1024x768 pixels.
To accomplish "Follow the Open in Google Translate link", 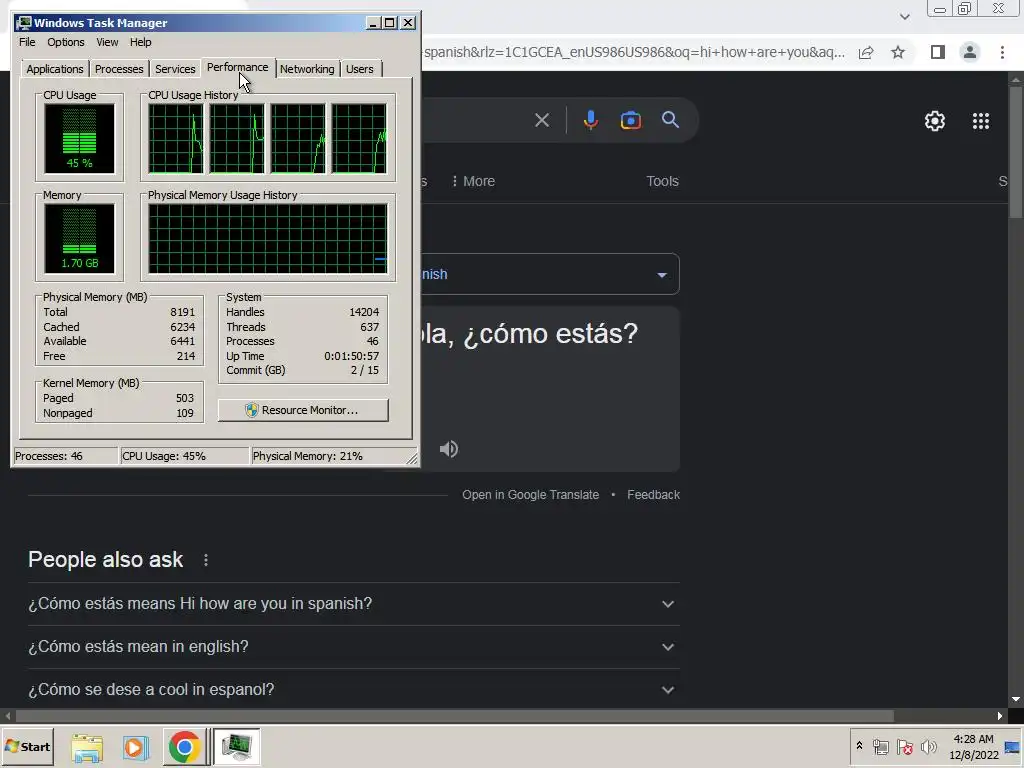I will 530,495.
